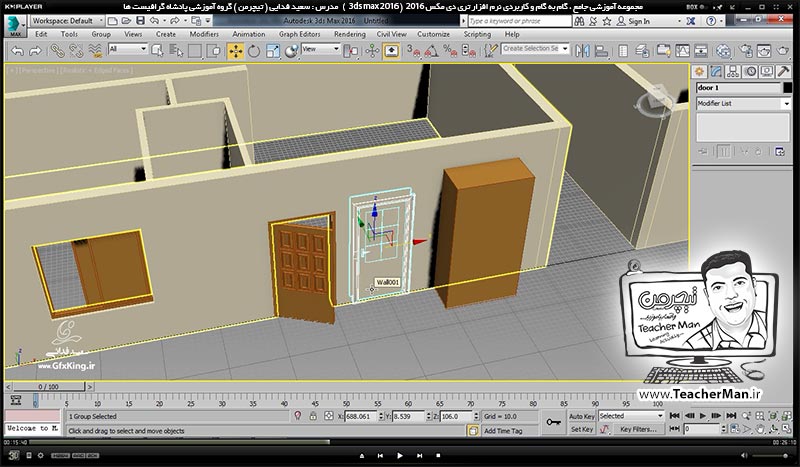Switch to Hierarchy command panel tab
The image size is (800, 467).
coord(733,72)
